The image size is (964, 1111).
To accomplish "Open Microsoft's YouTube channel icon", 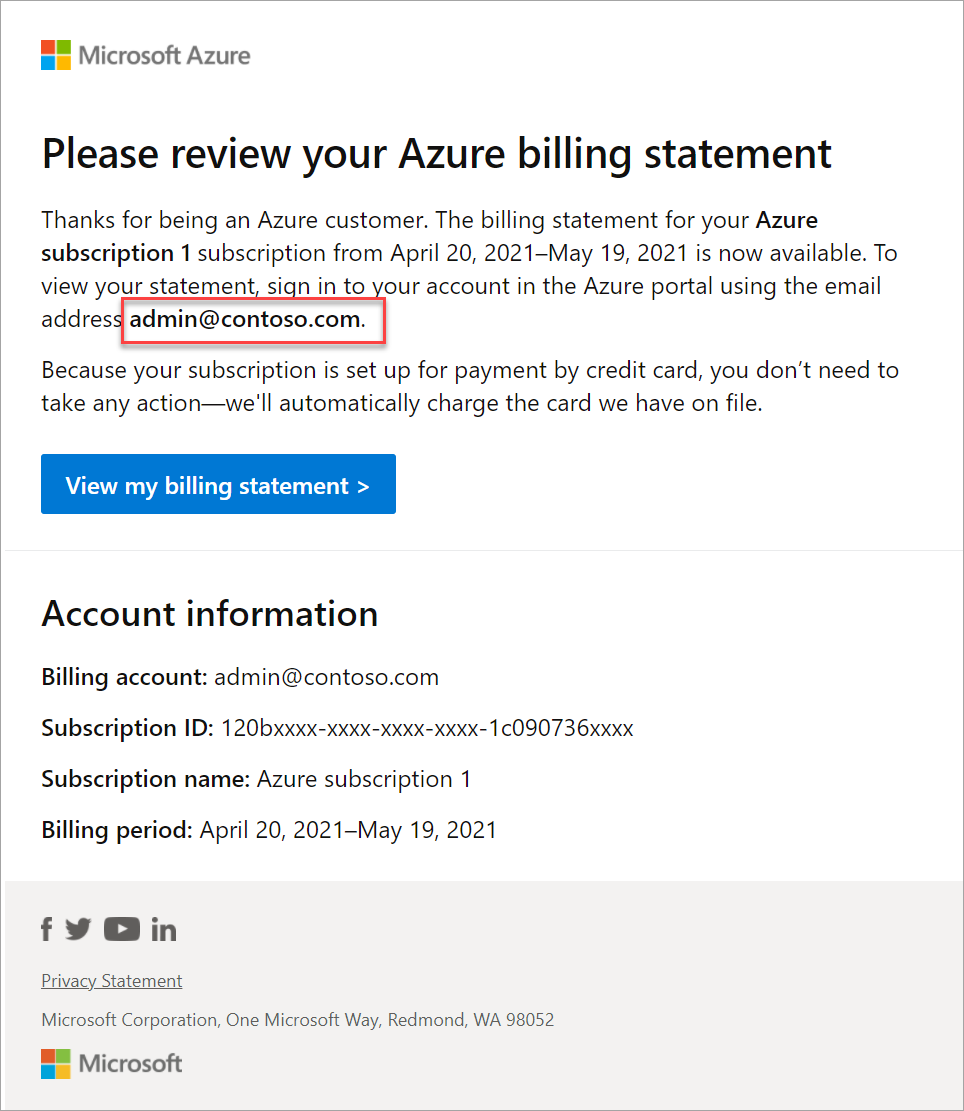I will coord(121,929).
